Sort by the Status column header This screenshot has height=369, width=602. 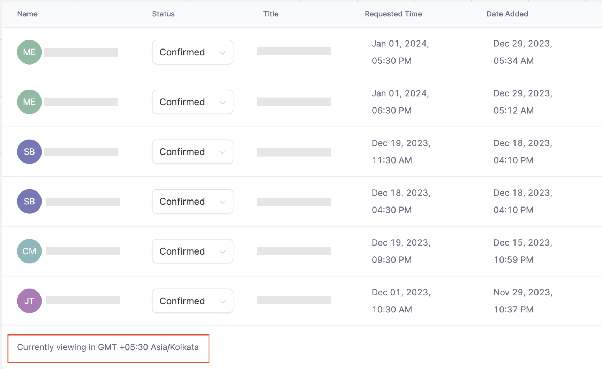click(x=163, y=14)
